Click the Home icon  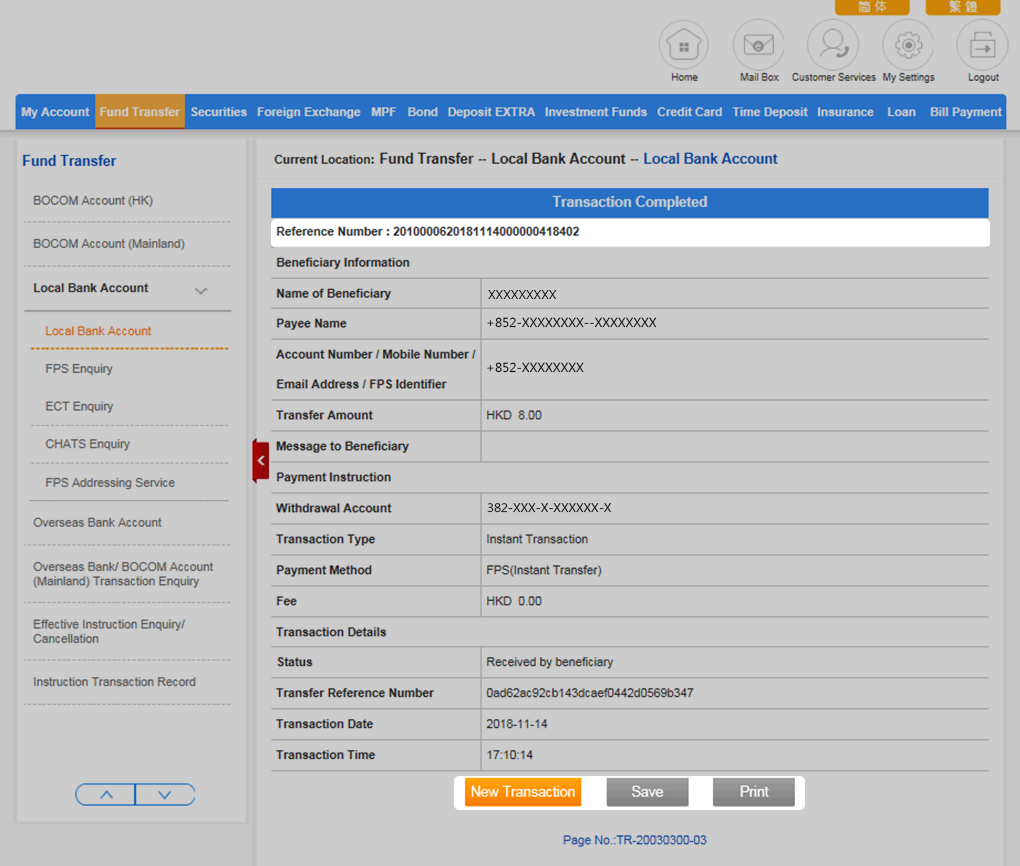pos(684,46)
